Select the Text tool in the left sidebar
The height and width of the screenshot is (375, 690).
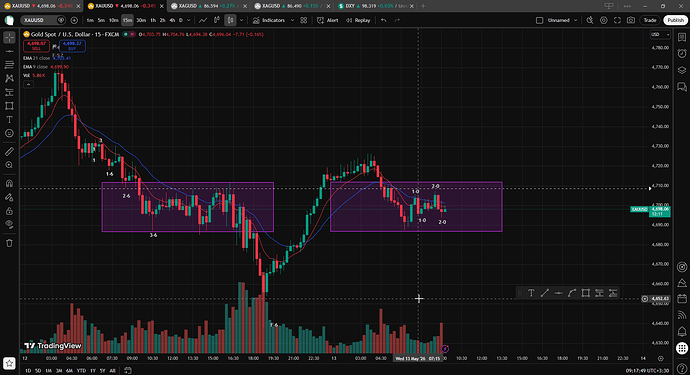tap(9, 119)
